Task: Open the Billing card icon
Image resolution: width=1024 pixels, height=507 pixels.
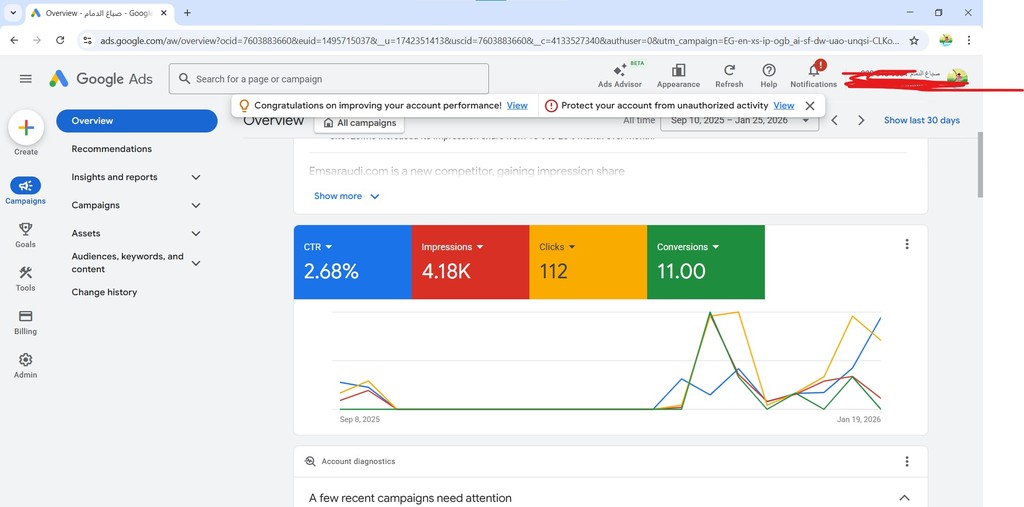Action: coord(26,317)
